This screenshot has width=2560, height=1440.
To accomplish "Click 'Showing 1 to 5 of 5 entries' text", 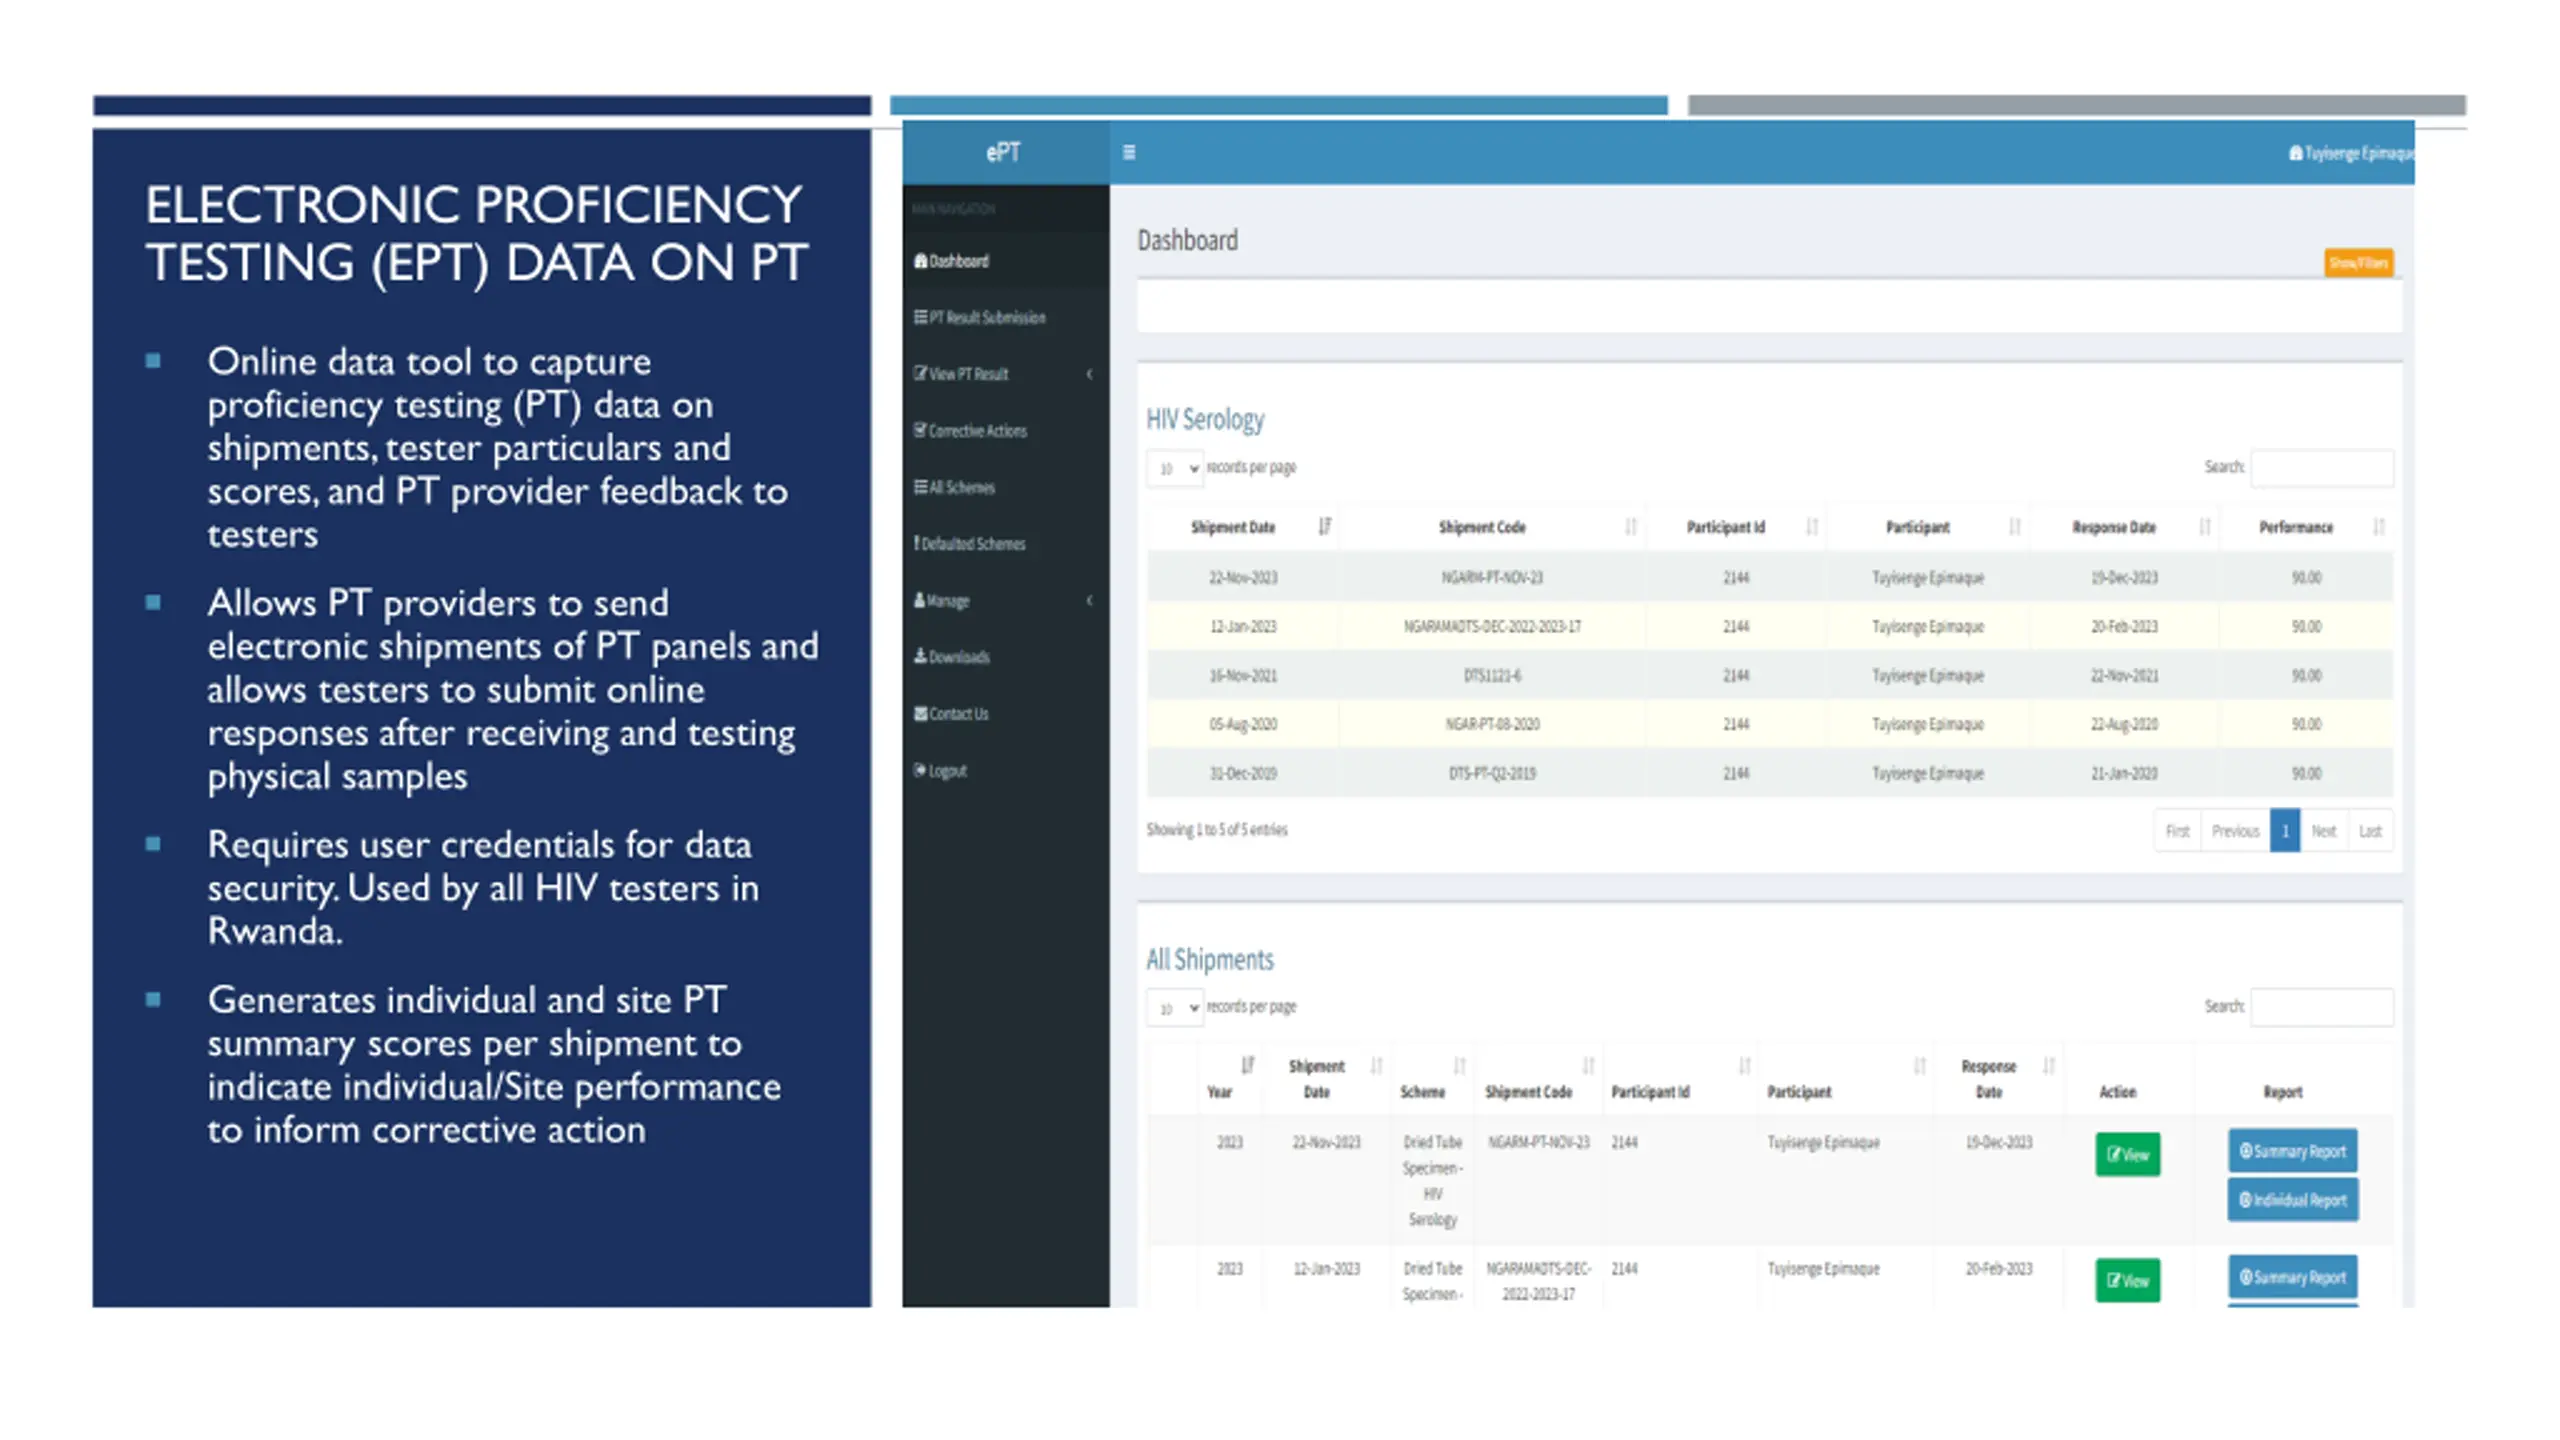I will (x=1217, y=830).
